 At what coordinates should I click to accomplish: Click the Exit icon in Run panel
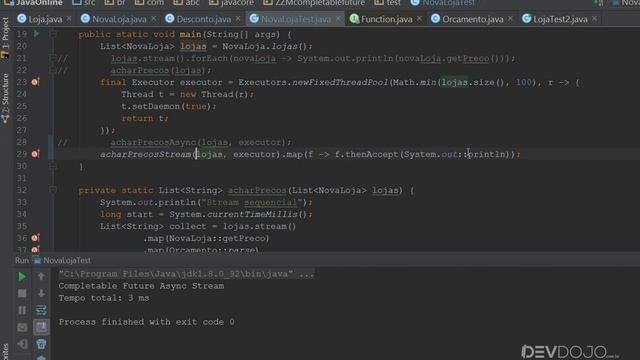point(22,344)
